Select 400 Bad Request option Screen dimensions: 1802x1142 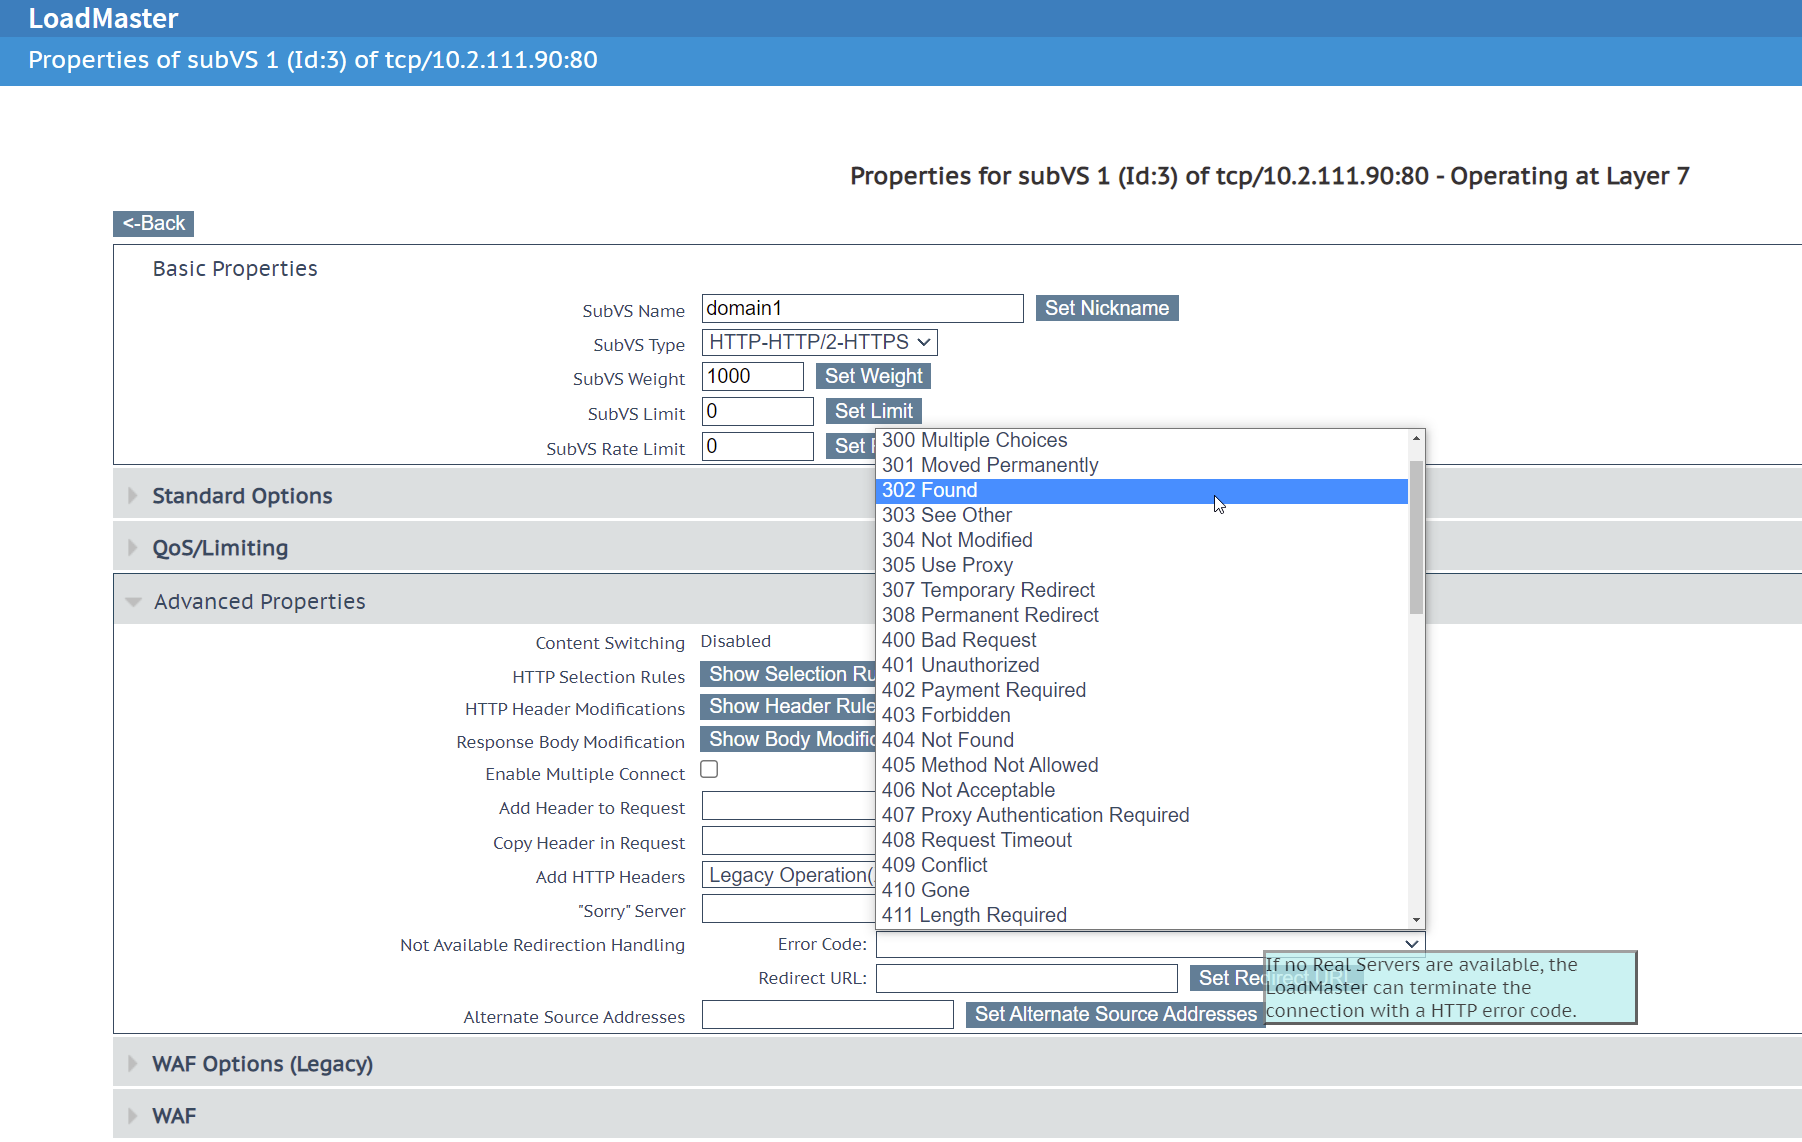coord(1142,640)
